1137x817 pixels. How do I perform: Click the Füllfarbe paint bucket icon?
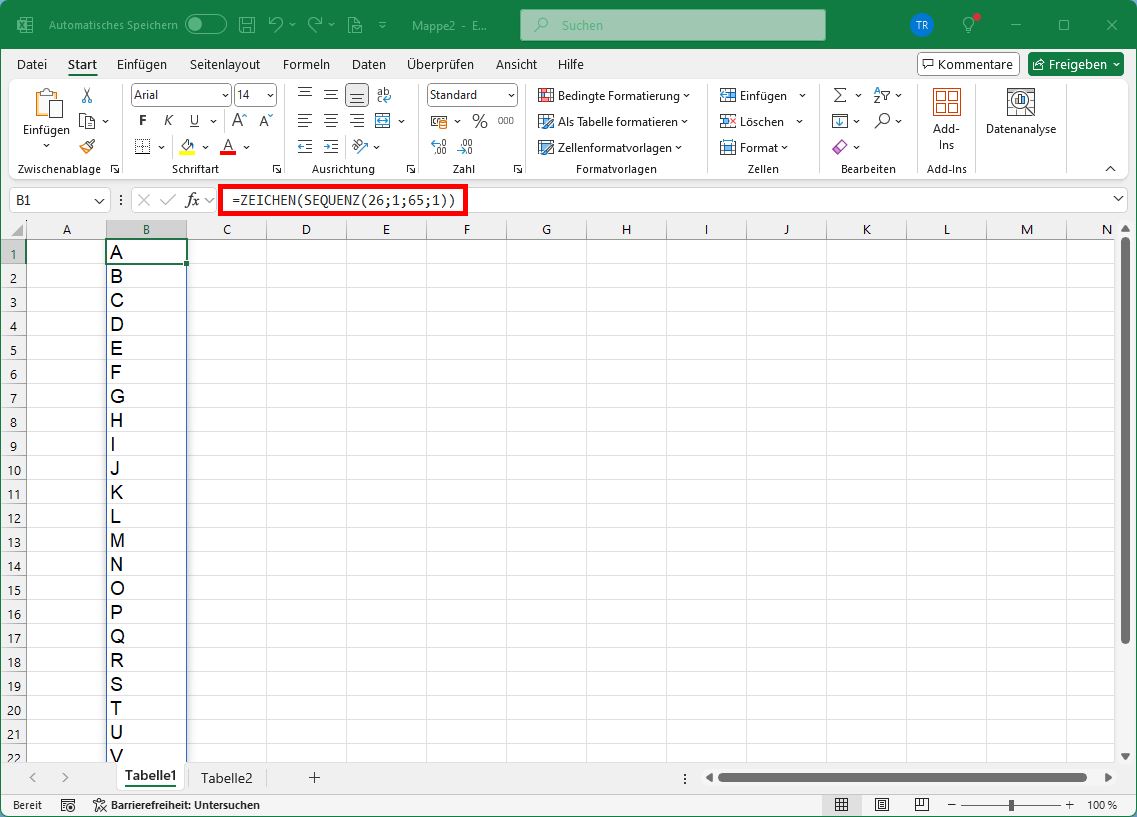pos(188,146)
